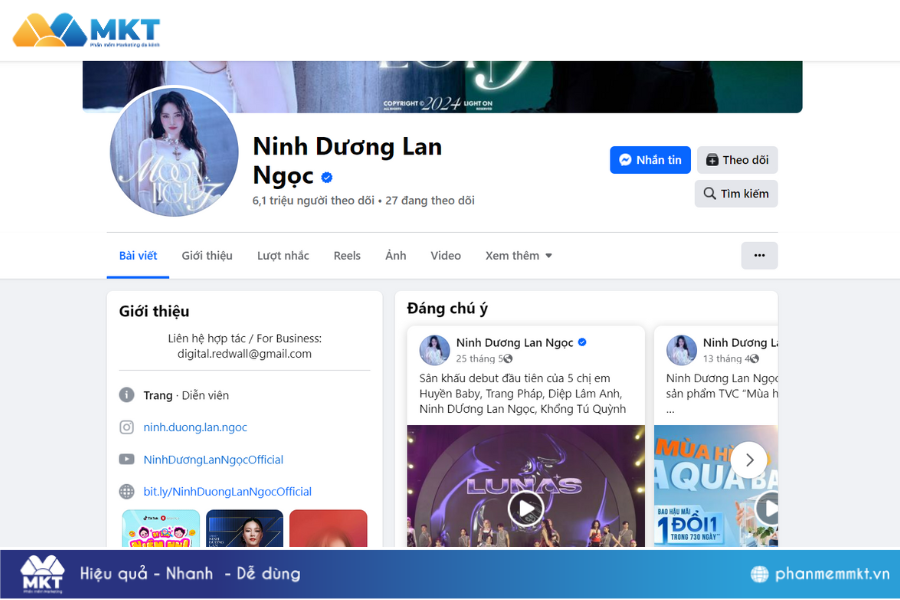The height and width of the screenshot is (600, 900).
Task: Open the author name Ninh Dương Lan Ngọc on the 25 tháng 5 post
Action: click(x=514, y=343)
